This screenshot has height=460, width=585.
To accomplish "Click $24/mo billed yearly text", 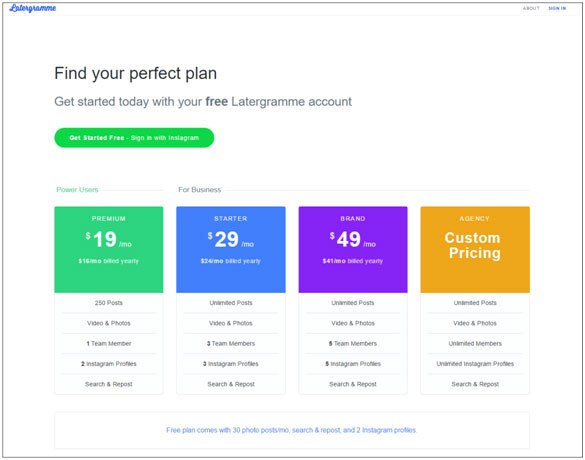I will [x=231, y=261].
